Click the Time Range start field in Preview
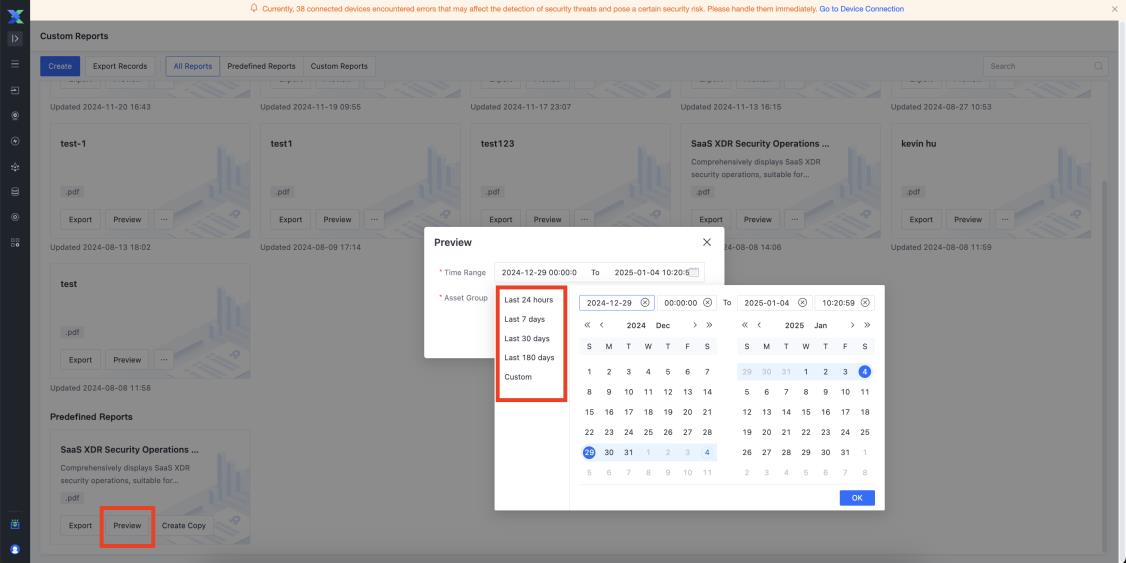The image size is (1126, 563). point(539,273)
